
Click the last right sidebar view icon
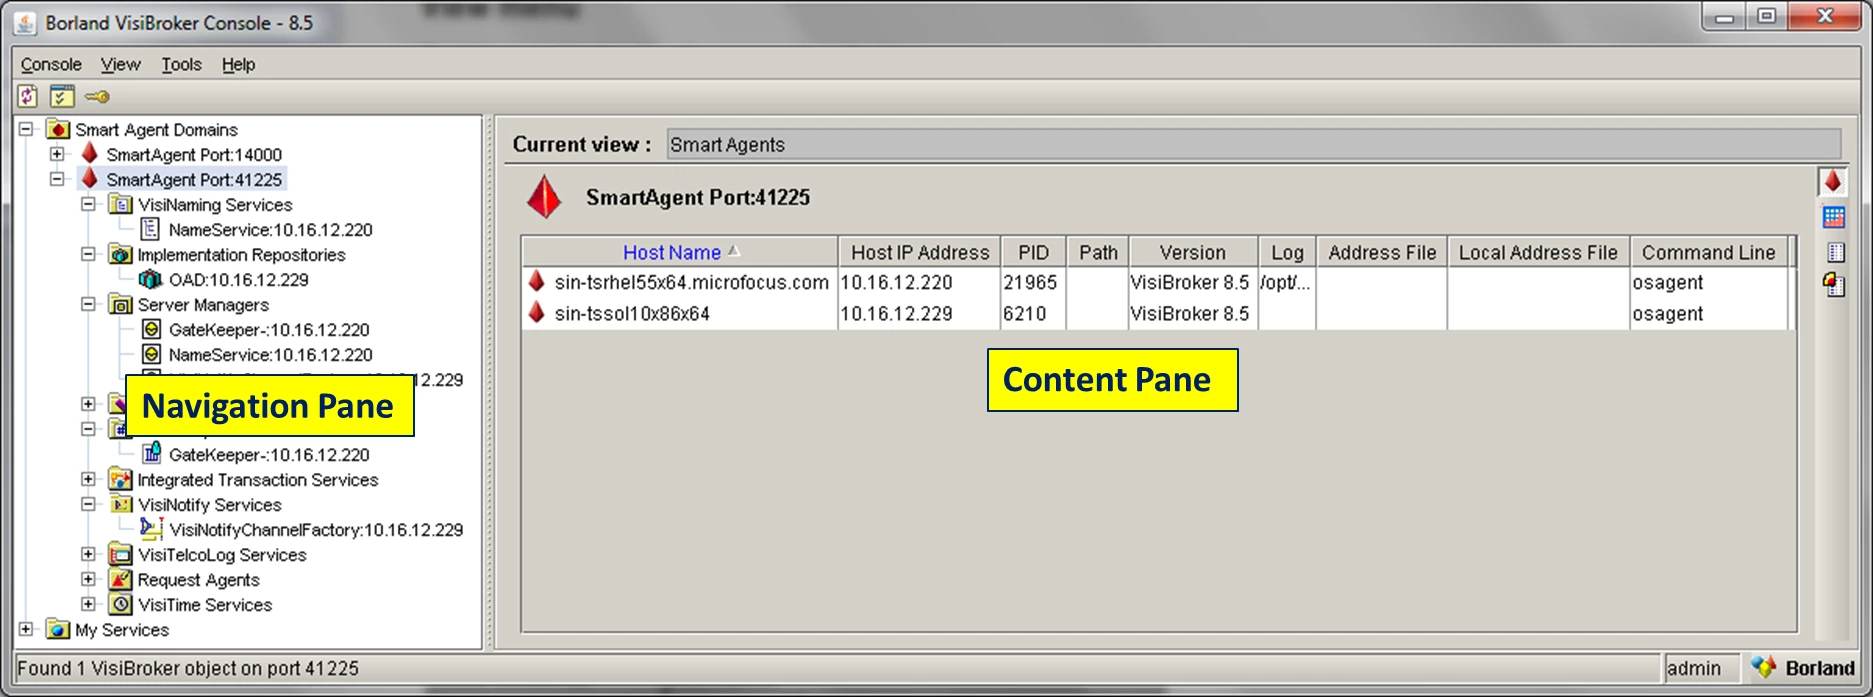click(1834, 285)
